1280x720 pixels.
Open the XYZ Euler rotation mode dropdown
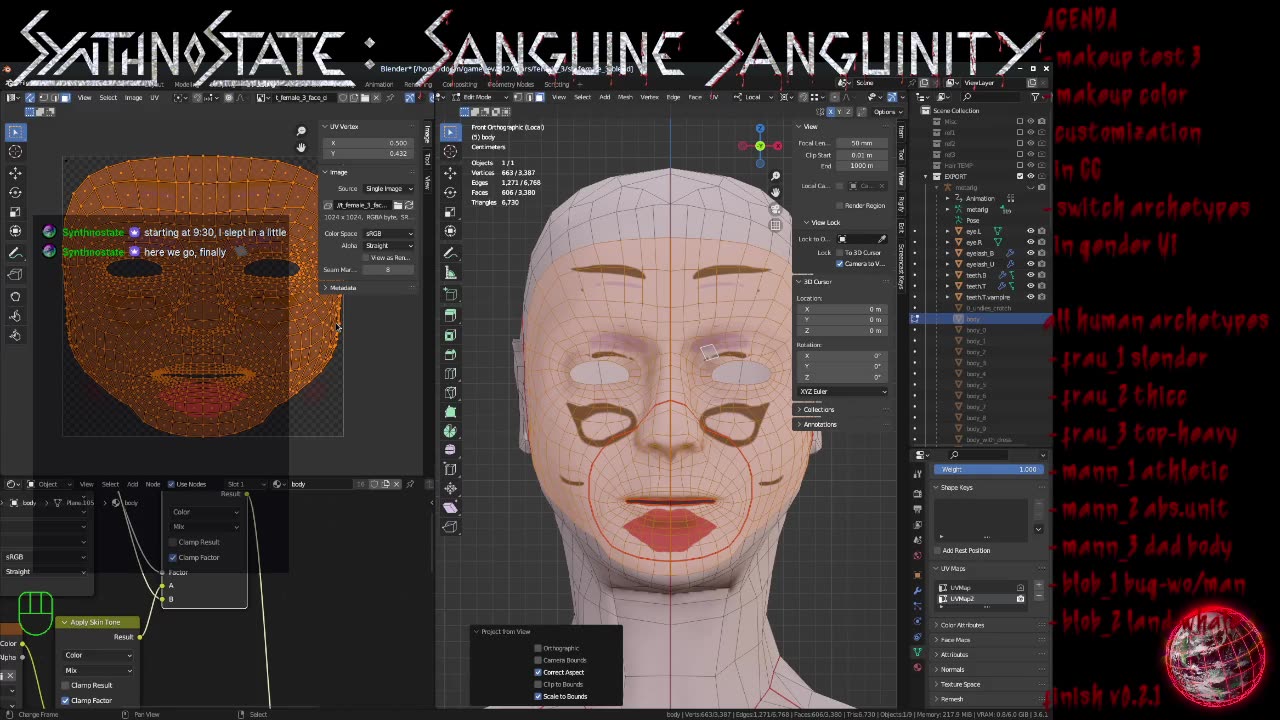(843, 391)
